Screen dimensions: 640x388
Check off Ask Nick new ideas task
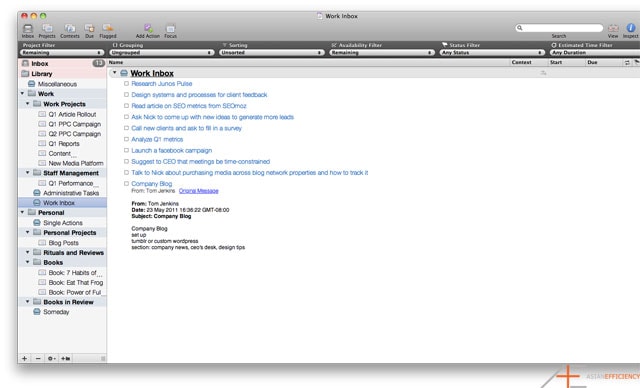[126, 117]
